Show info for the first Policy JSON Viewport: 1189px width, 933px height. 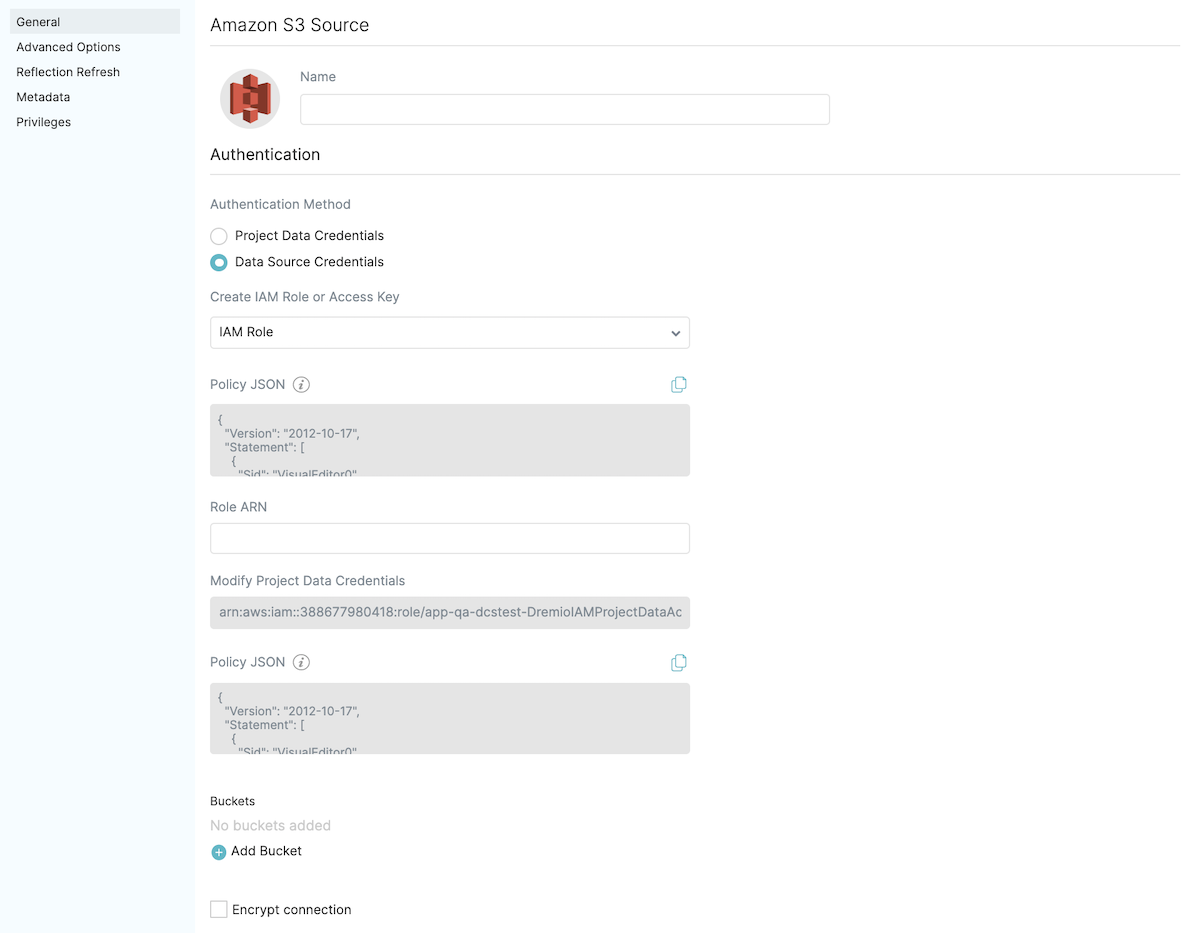[x=301, y=385]
